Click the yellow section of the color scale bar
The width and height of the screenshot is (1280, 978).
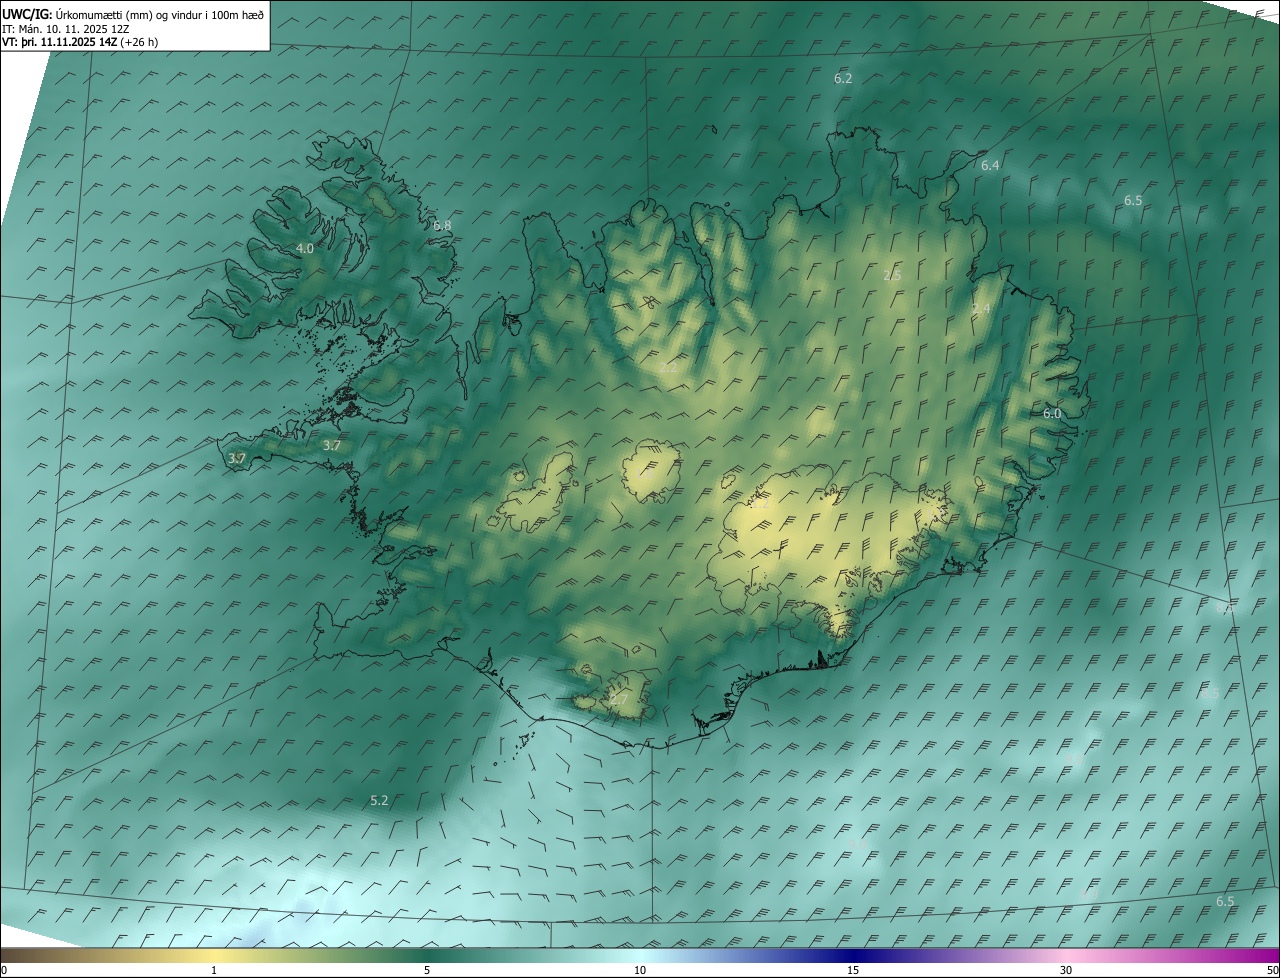[x=214, y=955]
